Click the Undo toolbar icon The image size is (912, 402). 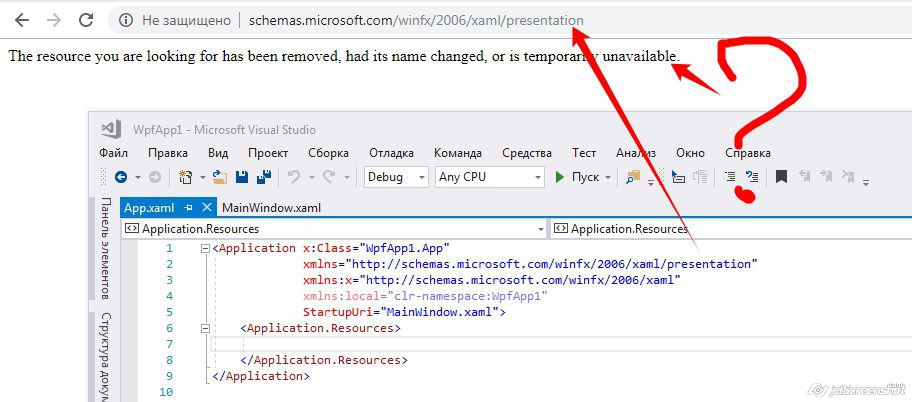pyautogui.click(x=294, y=177)
